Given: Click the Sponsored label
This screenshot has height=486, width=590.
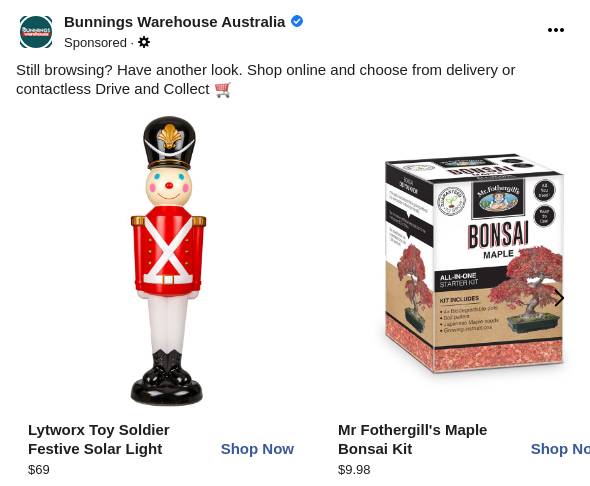Looking at the screenshot, I should (95, 43).
